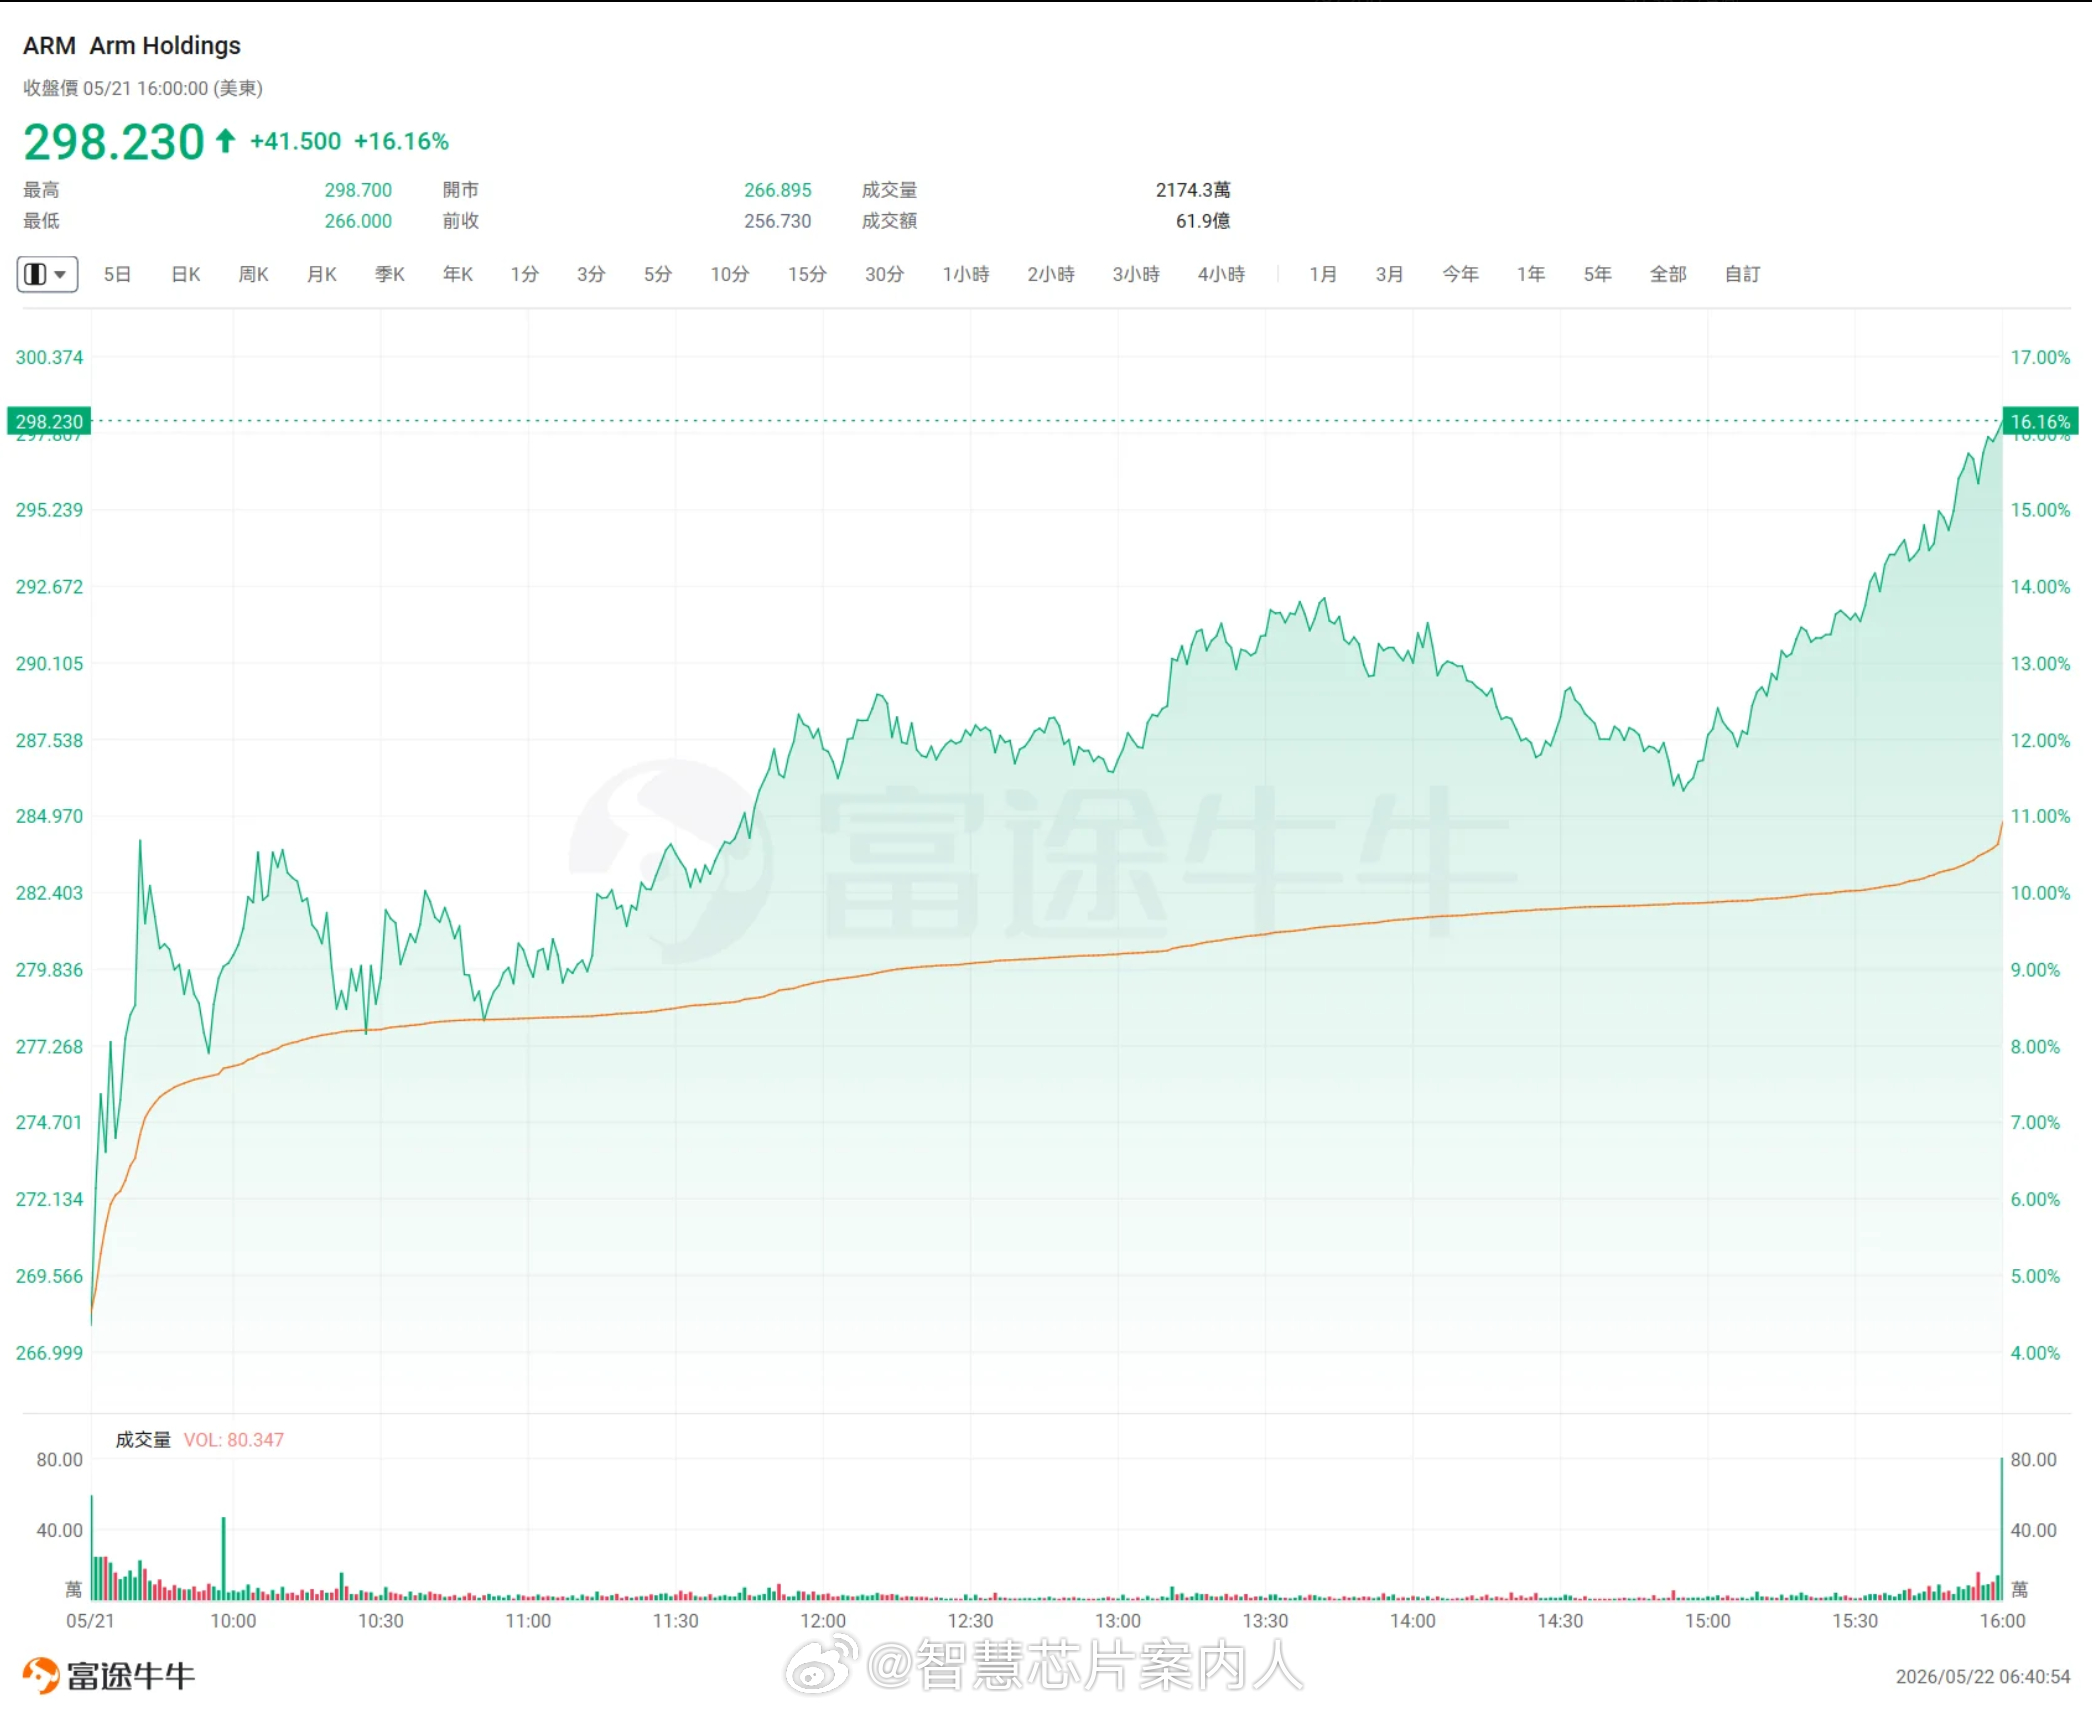Image resolution: width=2092 pixels, height=1716 pixels.
Task: Click the 16:00 time axis label
Action: click(x=2002, y=1621)
